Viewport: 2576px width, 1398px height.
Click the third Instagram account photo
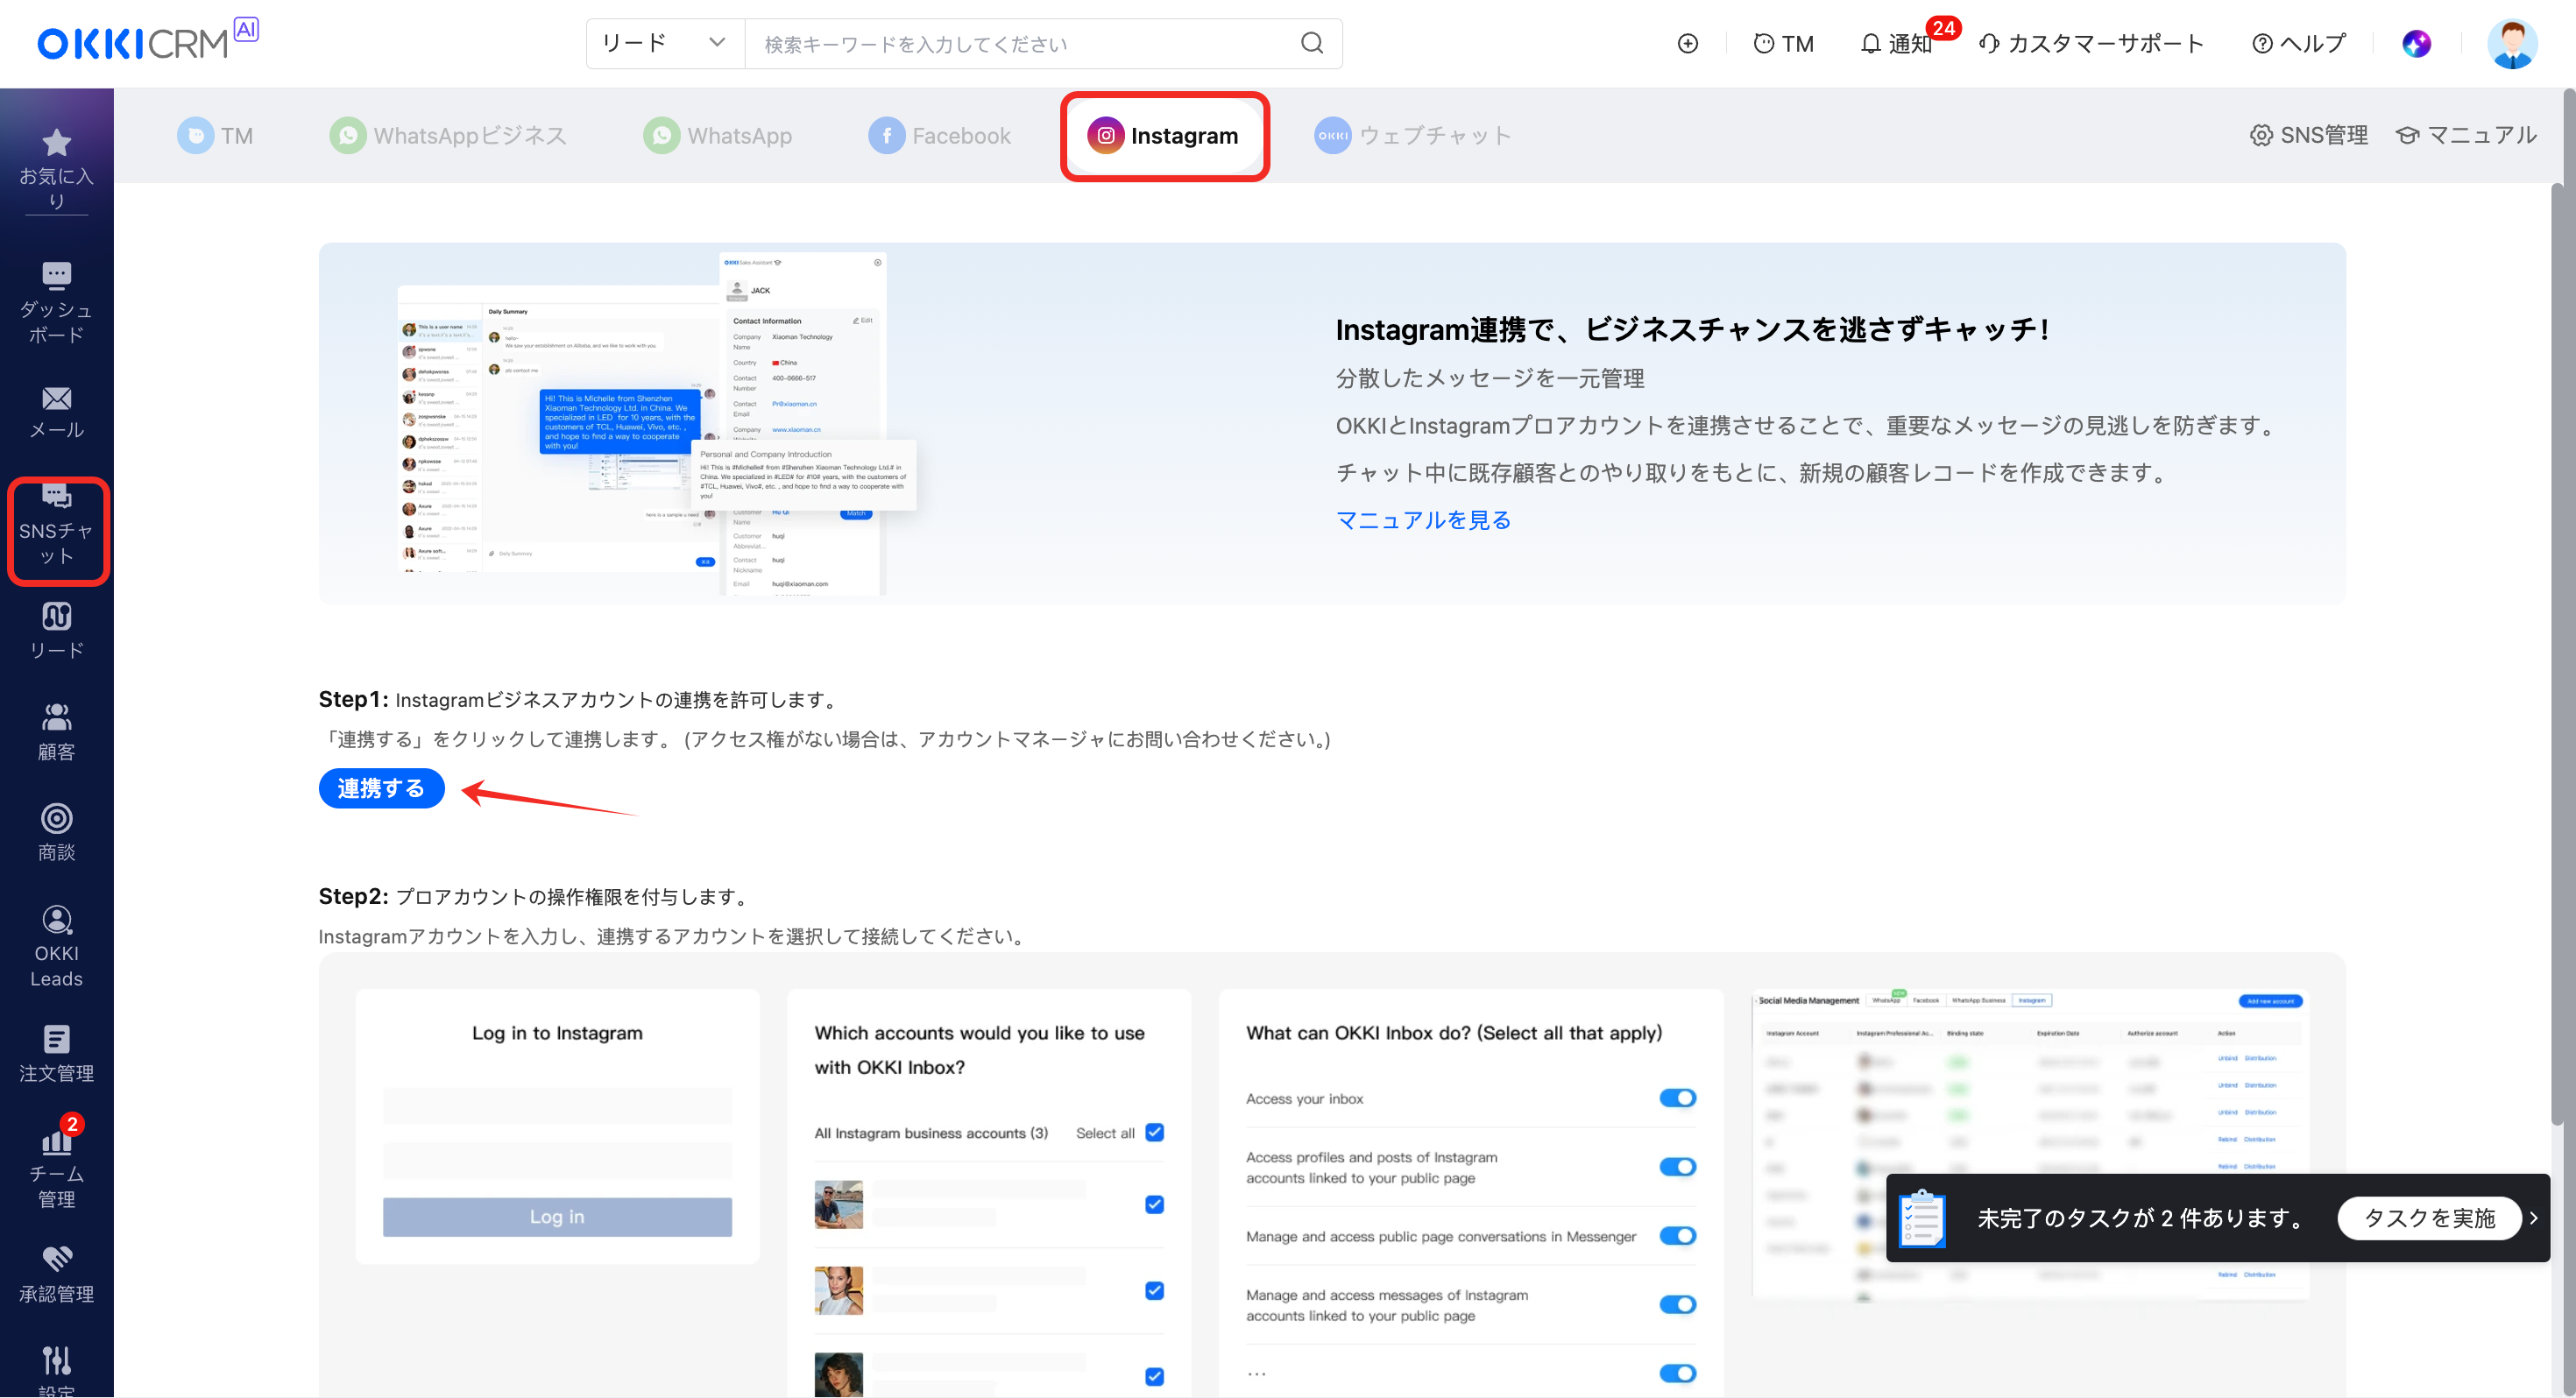[838, 1375]
